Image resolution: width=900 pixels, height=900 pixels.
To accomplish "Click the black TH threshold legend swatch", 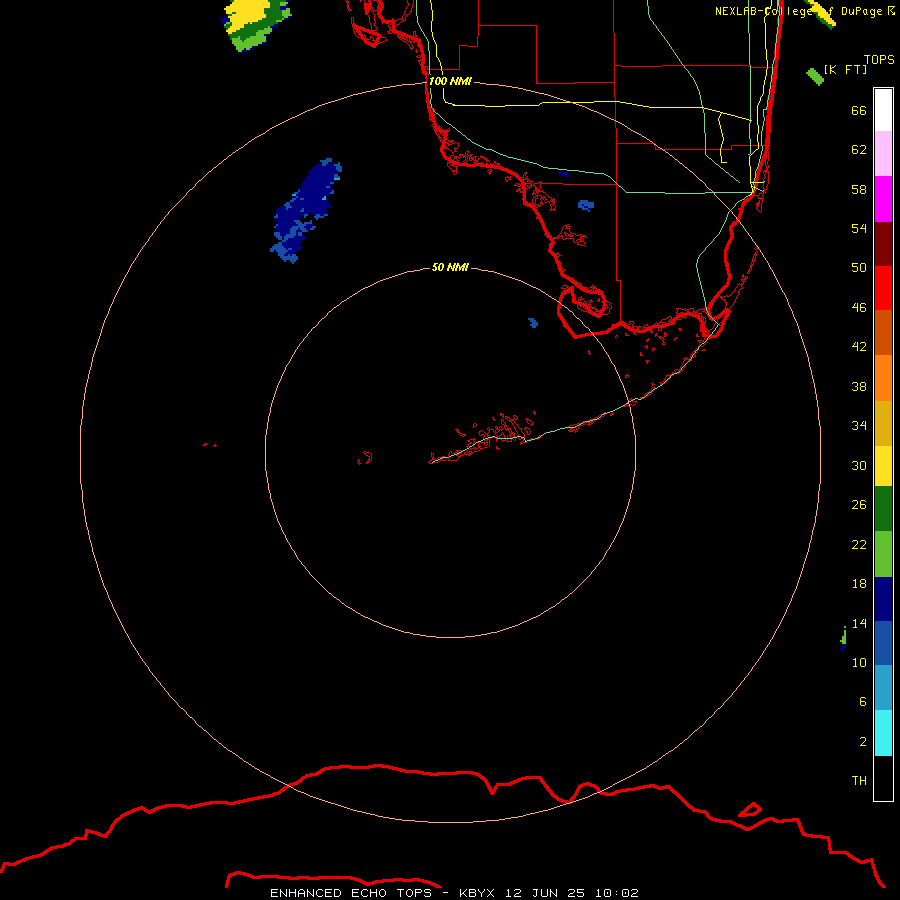I will tap(883, 778).
